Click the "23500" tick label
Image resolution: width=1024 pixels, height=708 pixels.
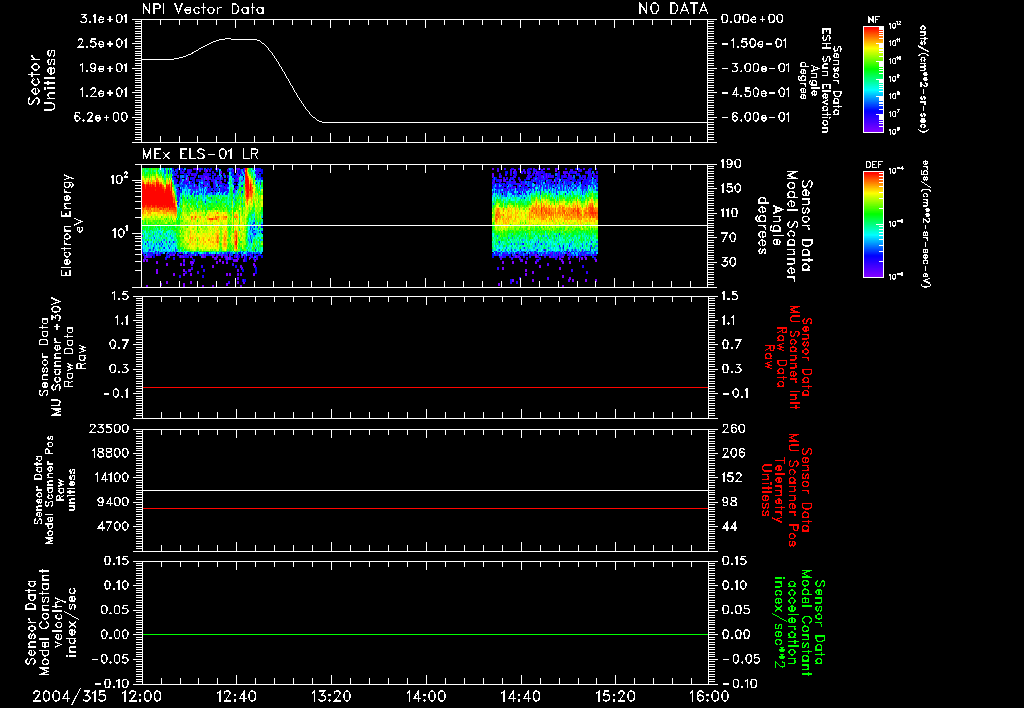[108, 429]
